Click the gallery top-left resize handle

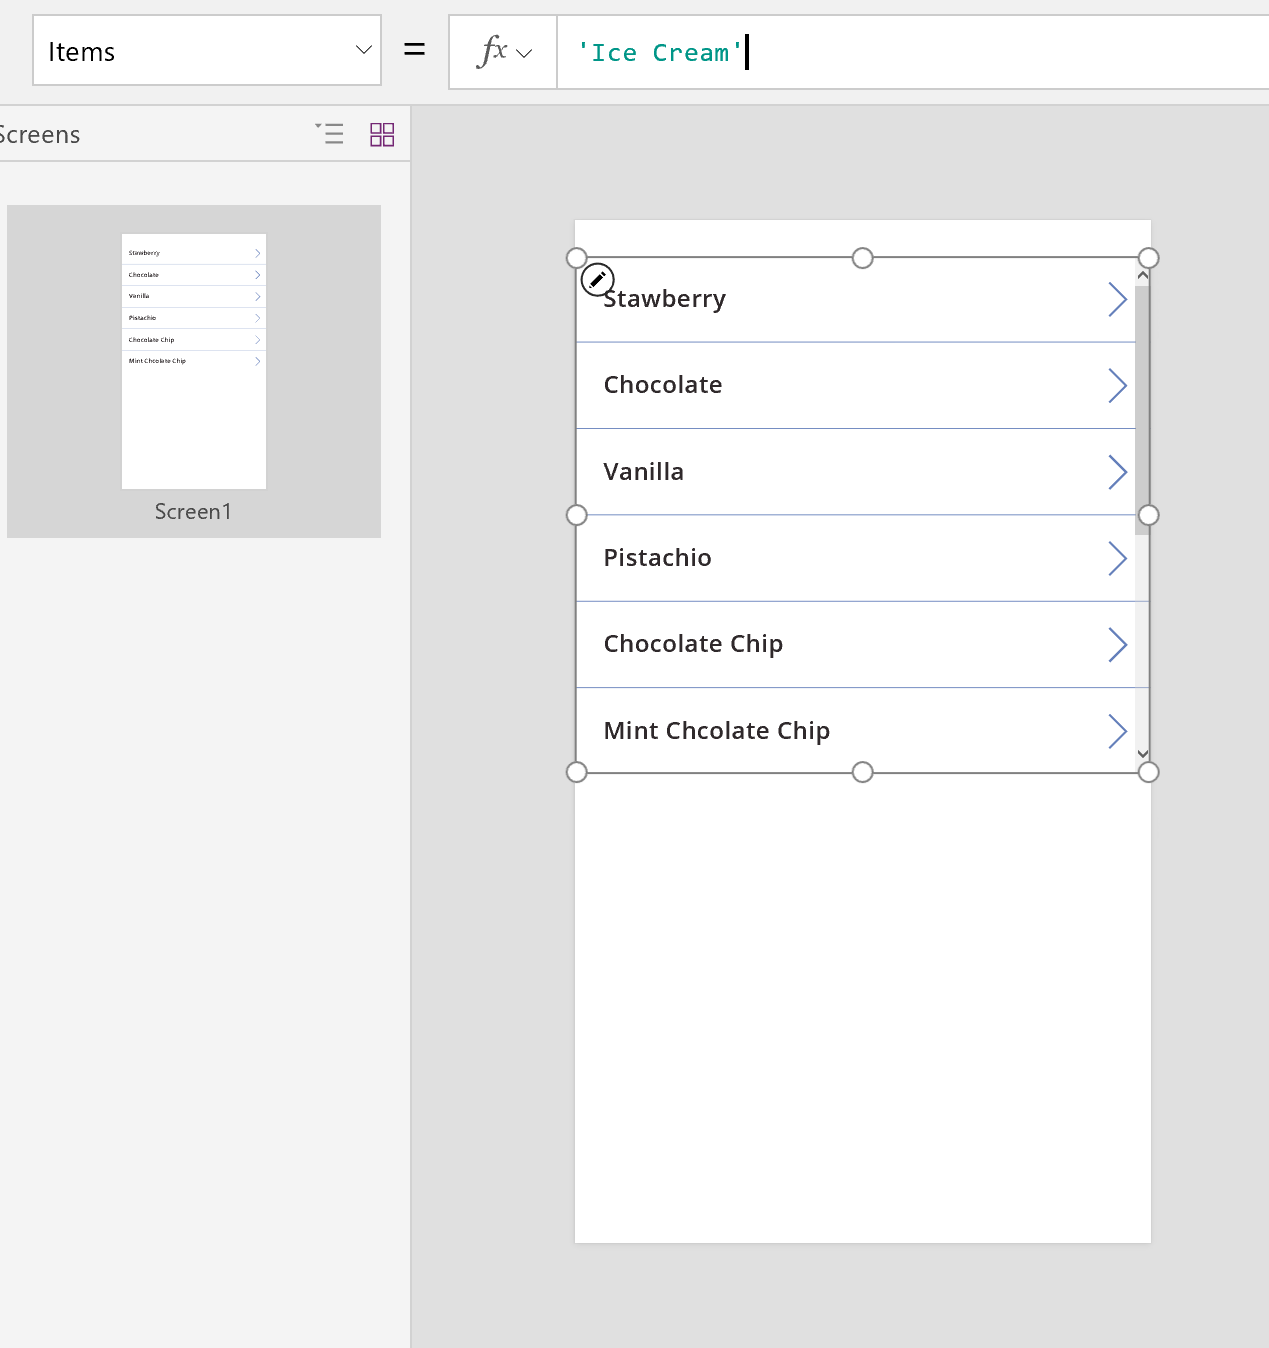click(577, 258)
